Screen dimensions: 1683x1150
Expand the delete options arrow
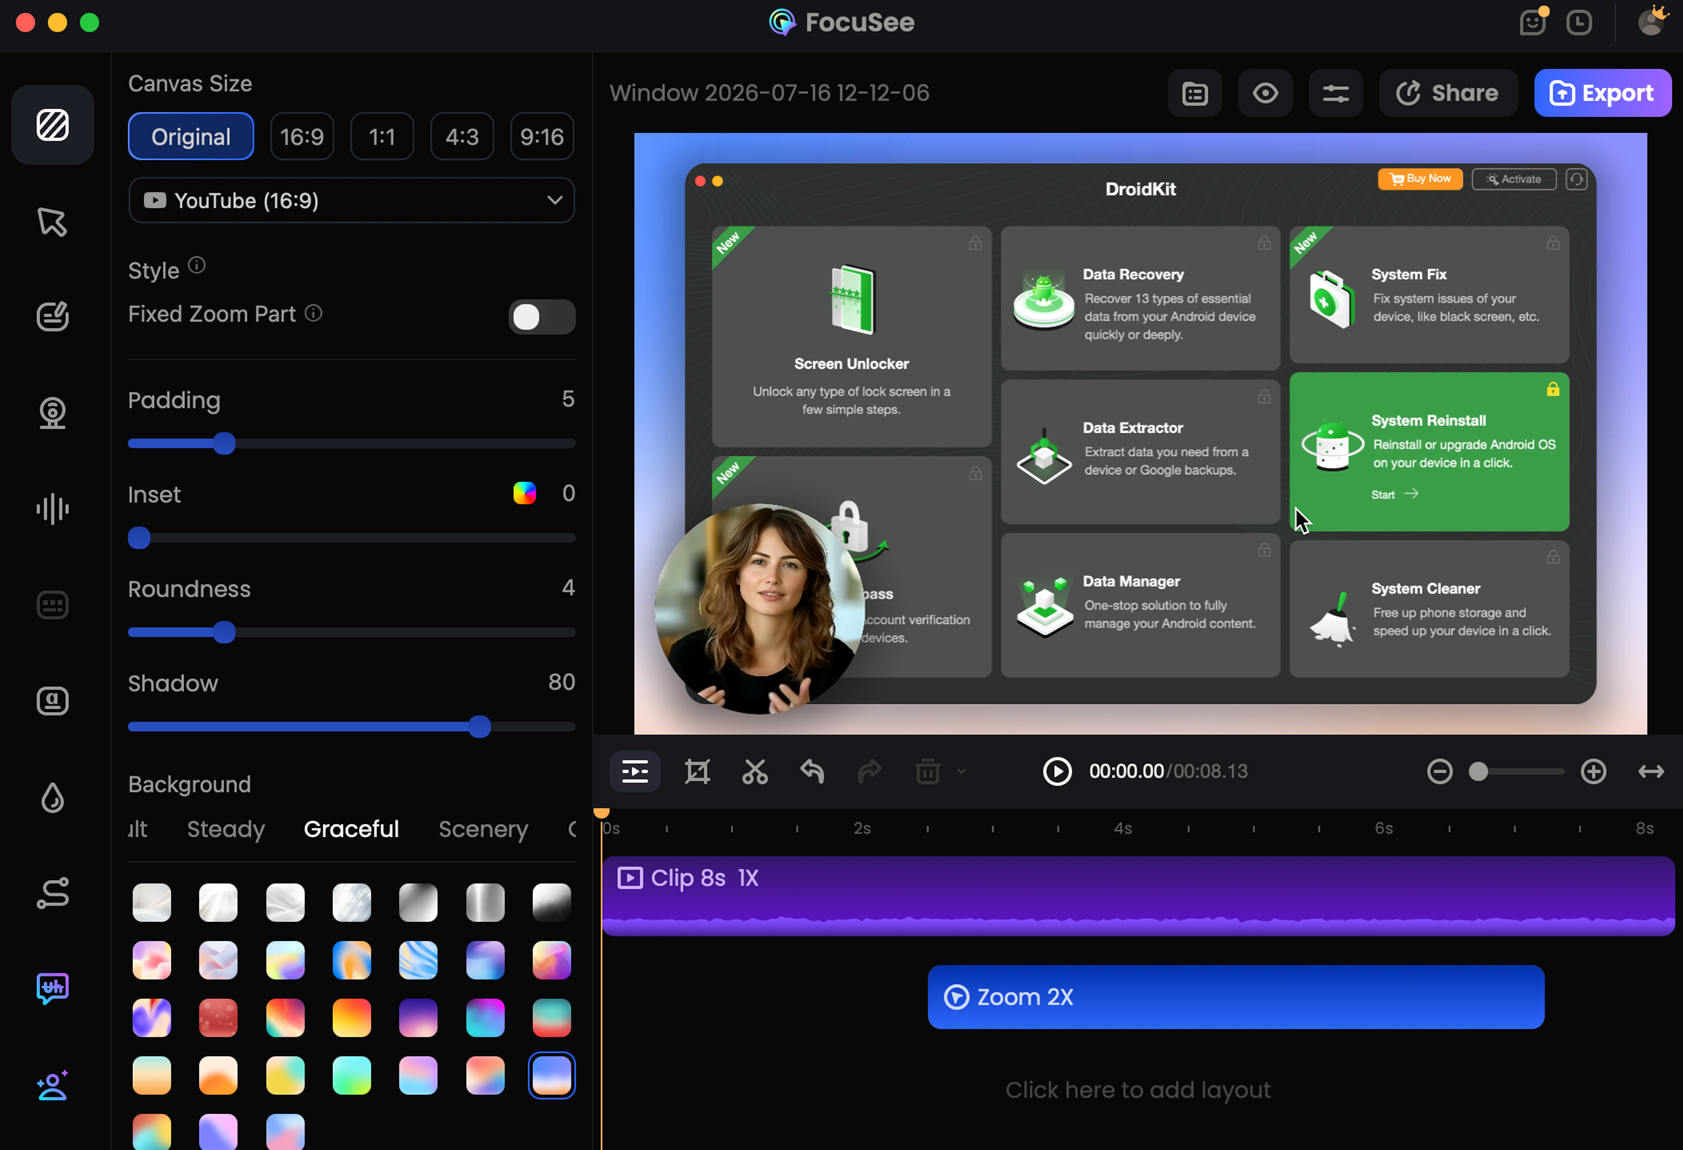[961, 771]
